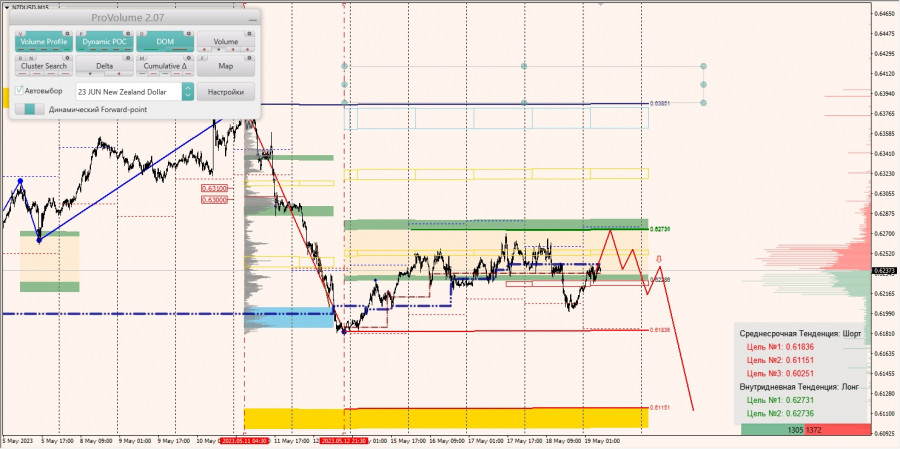Open gear settings on the Volume Profile button
Screen dimensions: 900x449
(68, 34)
